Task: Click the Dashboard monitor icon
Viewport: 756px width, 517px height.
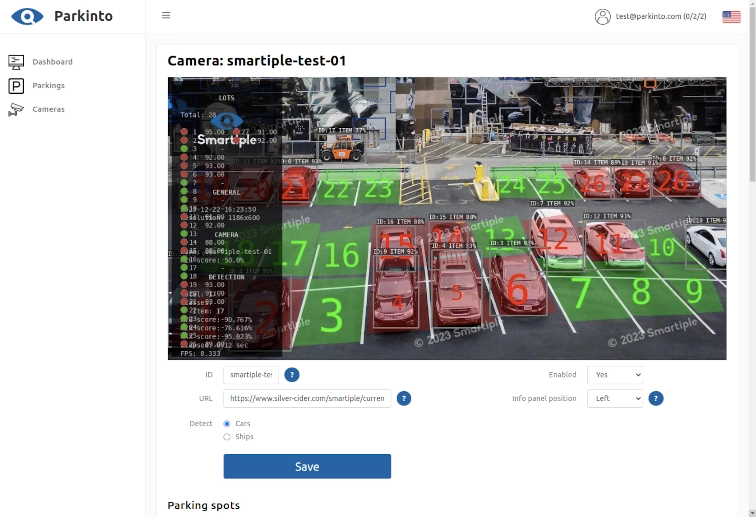Action: click(16, 62)
